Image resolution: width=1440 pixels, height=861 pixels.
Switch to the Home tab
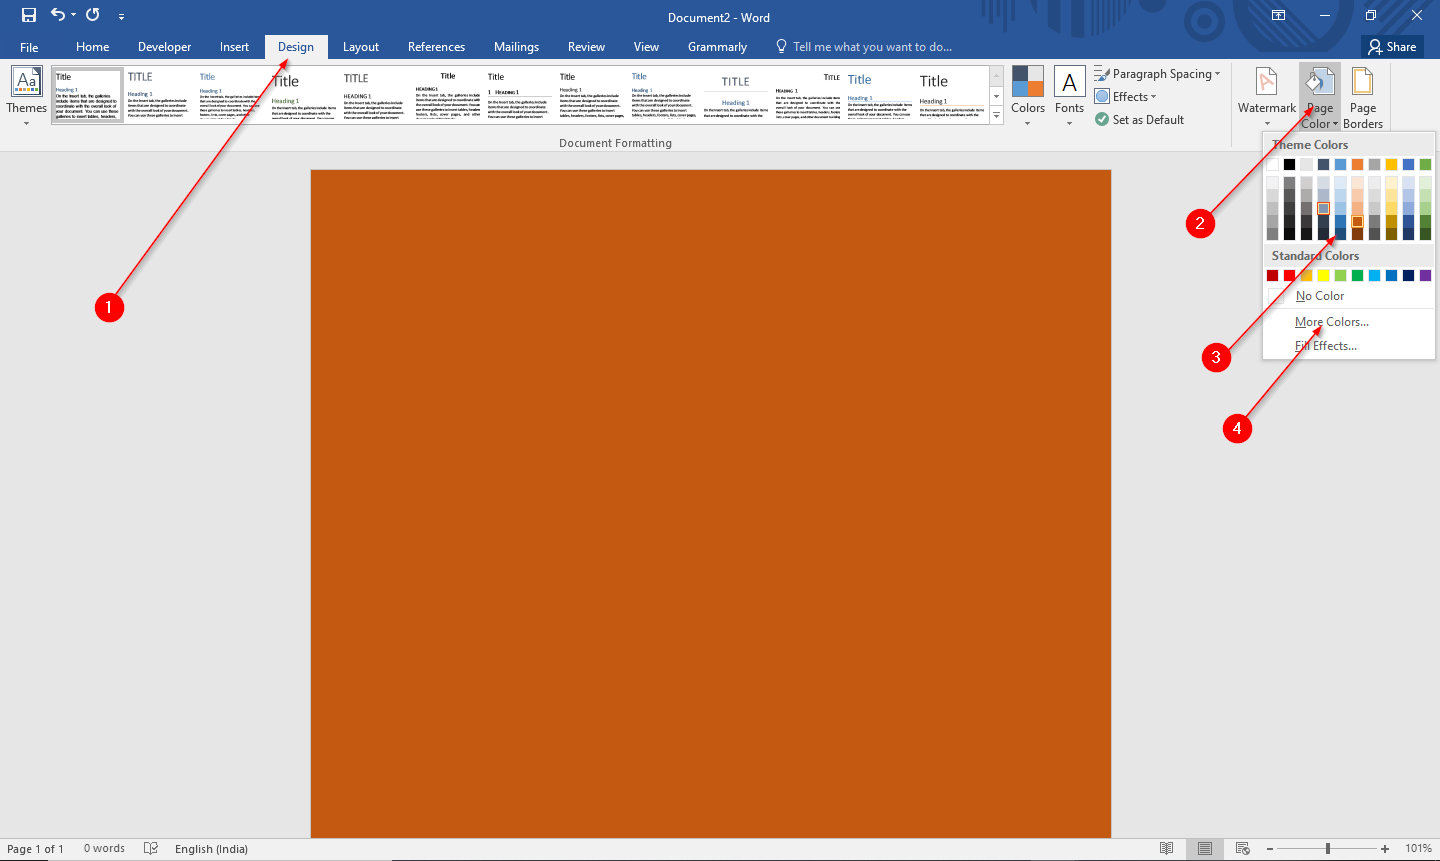pos(93,47)
